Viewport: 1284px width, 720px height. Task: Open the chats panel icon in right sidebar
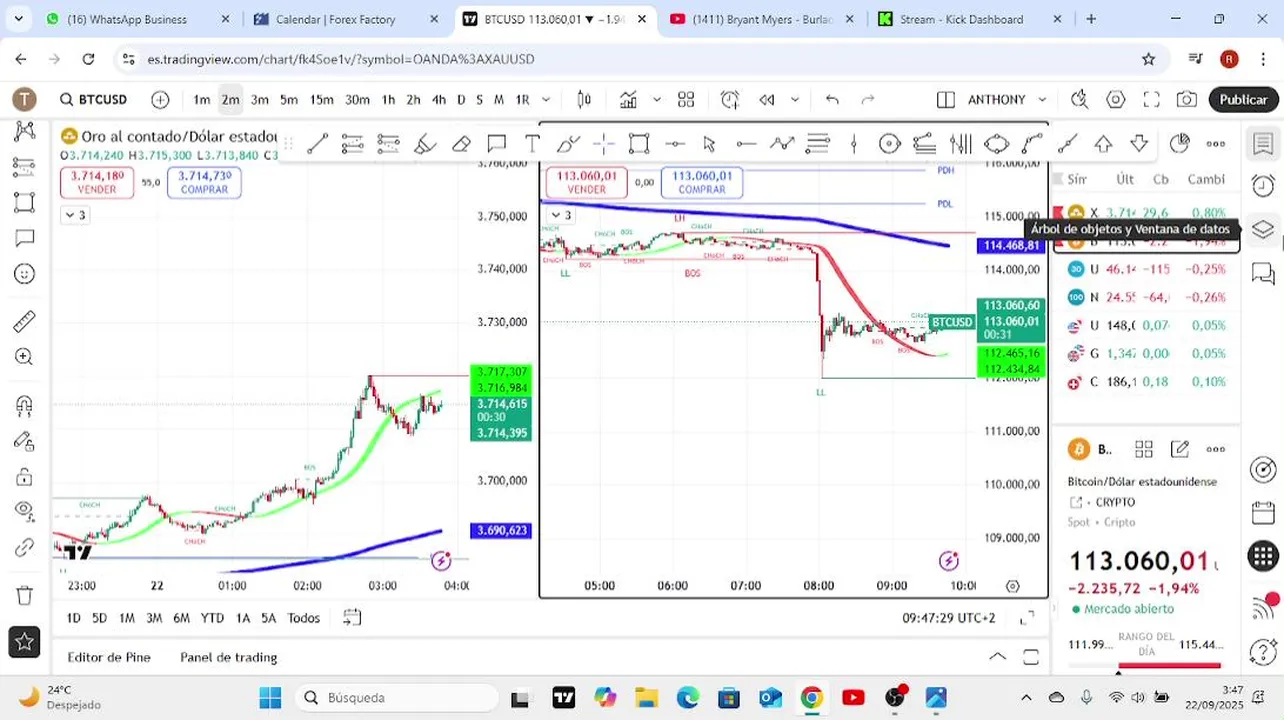(1263, 272)
